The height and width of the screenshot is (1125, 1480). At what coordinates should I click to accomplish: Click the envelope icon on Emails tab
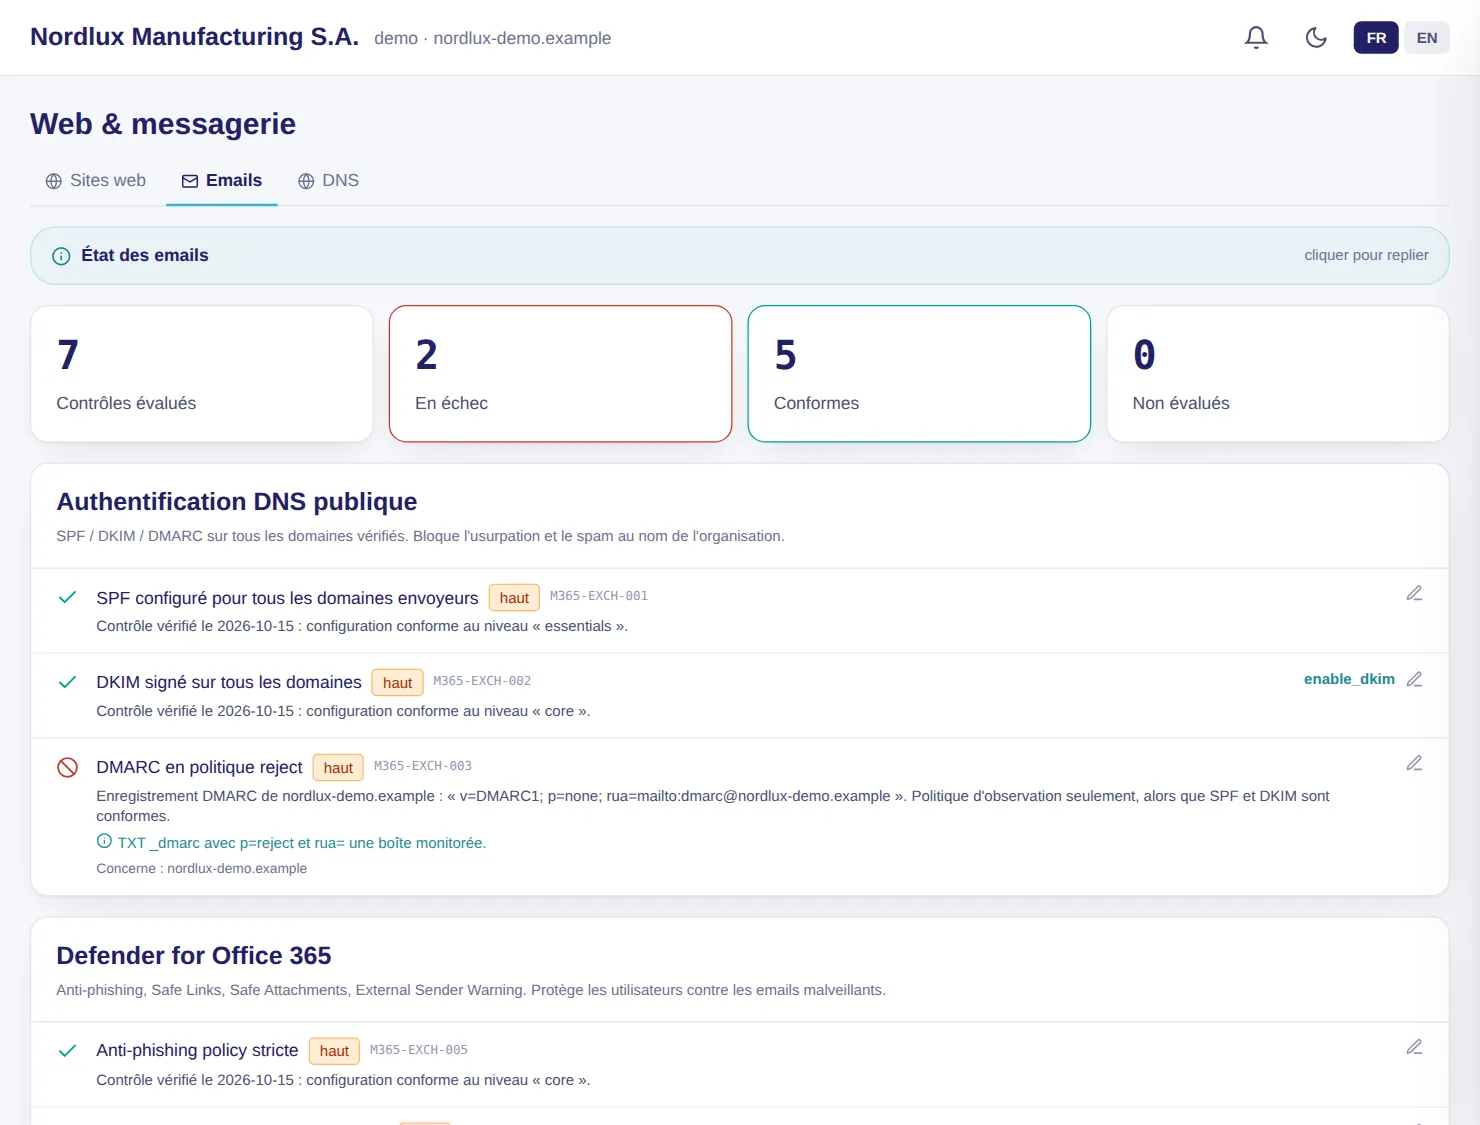[x=190, y=181]
